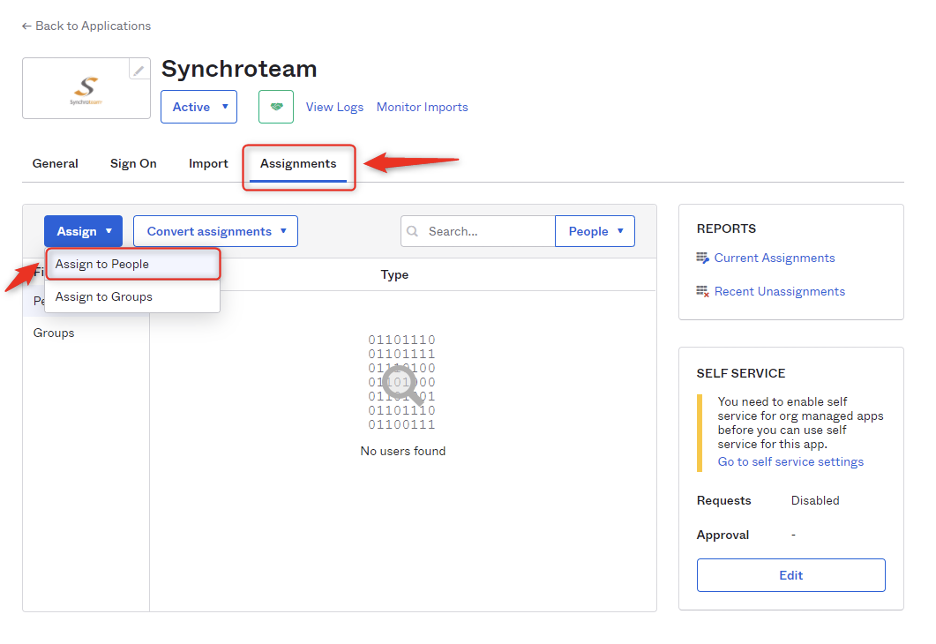Click the Synchroteam app title

[239, 69]
